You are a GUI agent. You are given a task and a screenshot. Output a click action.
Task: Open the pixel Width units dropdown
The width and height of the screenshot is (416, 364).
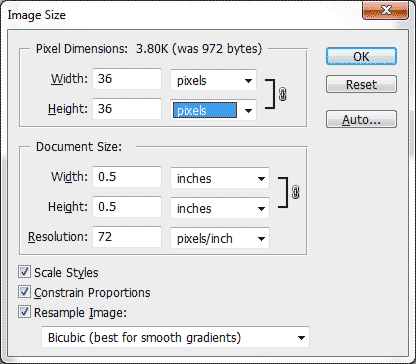(213, 80)
